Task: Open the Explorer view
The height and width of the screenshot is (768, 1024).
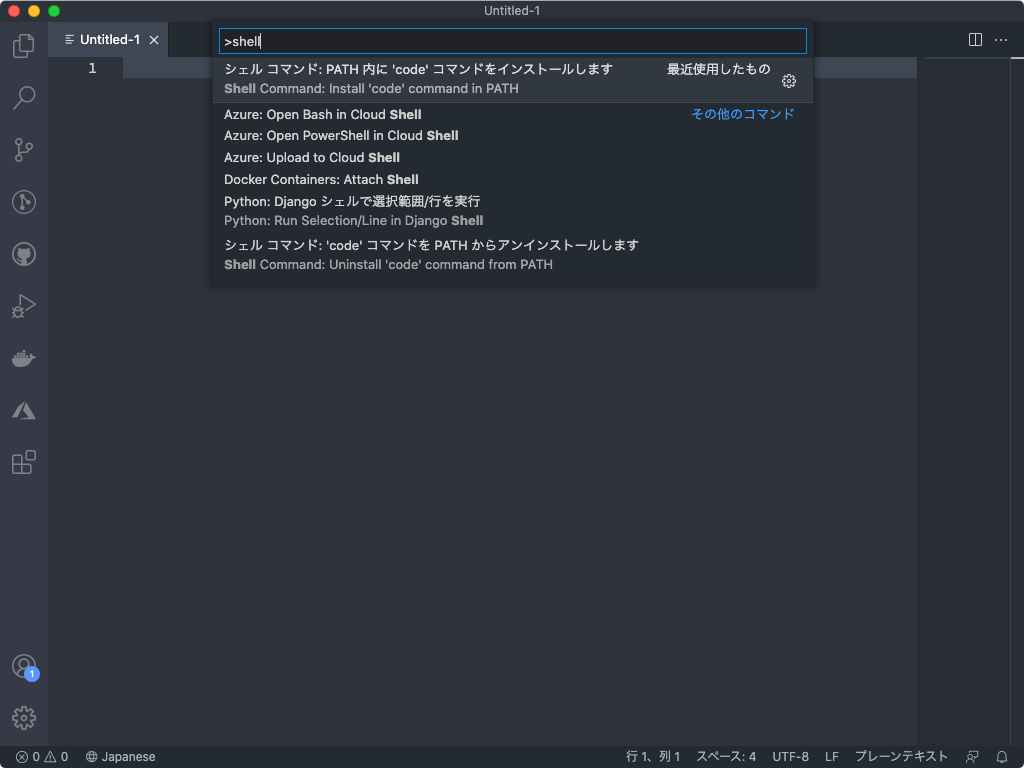Action: pyautogui.click(x=23, y=45)
